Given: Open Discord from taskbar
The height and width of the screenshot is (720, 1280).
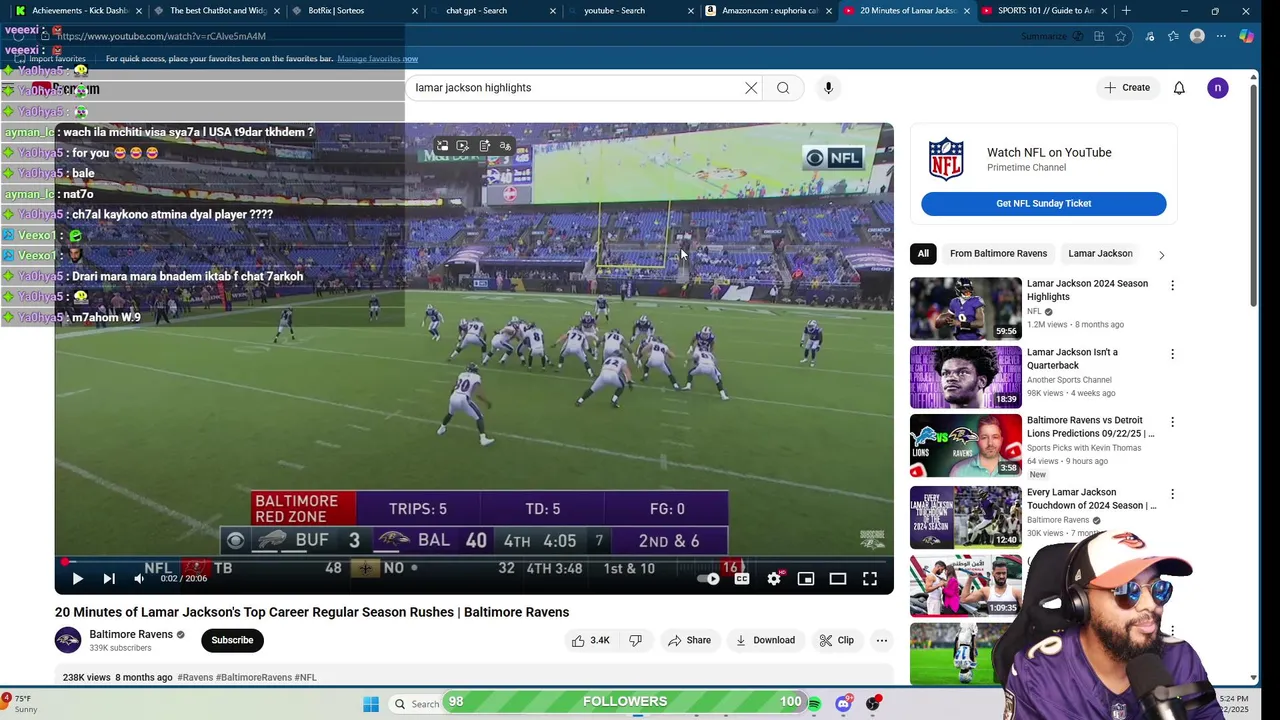Looking at the screenshot, I should tap(843, 704).
